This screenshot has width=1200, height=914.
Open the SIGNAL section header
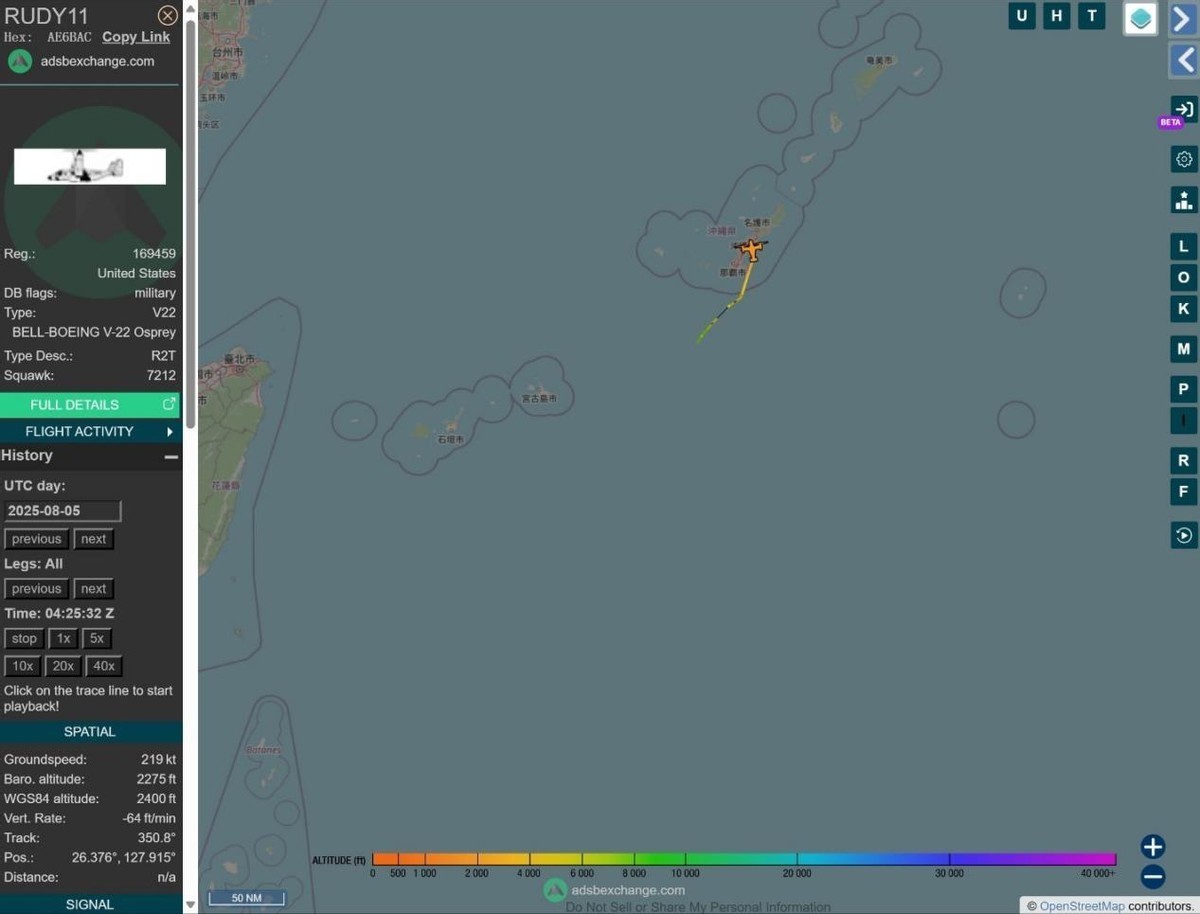pyautogui.click(x=90, y=904)
